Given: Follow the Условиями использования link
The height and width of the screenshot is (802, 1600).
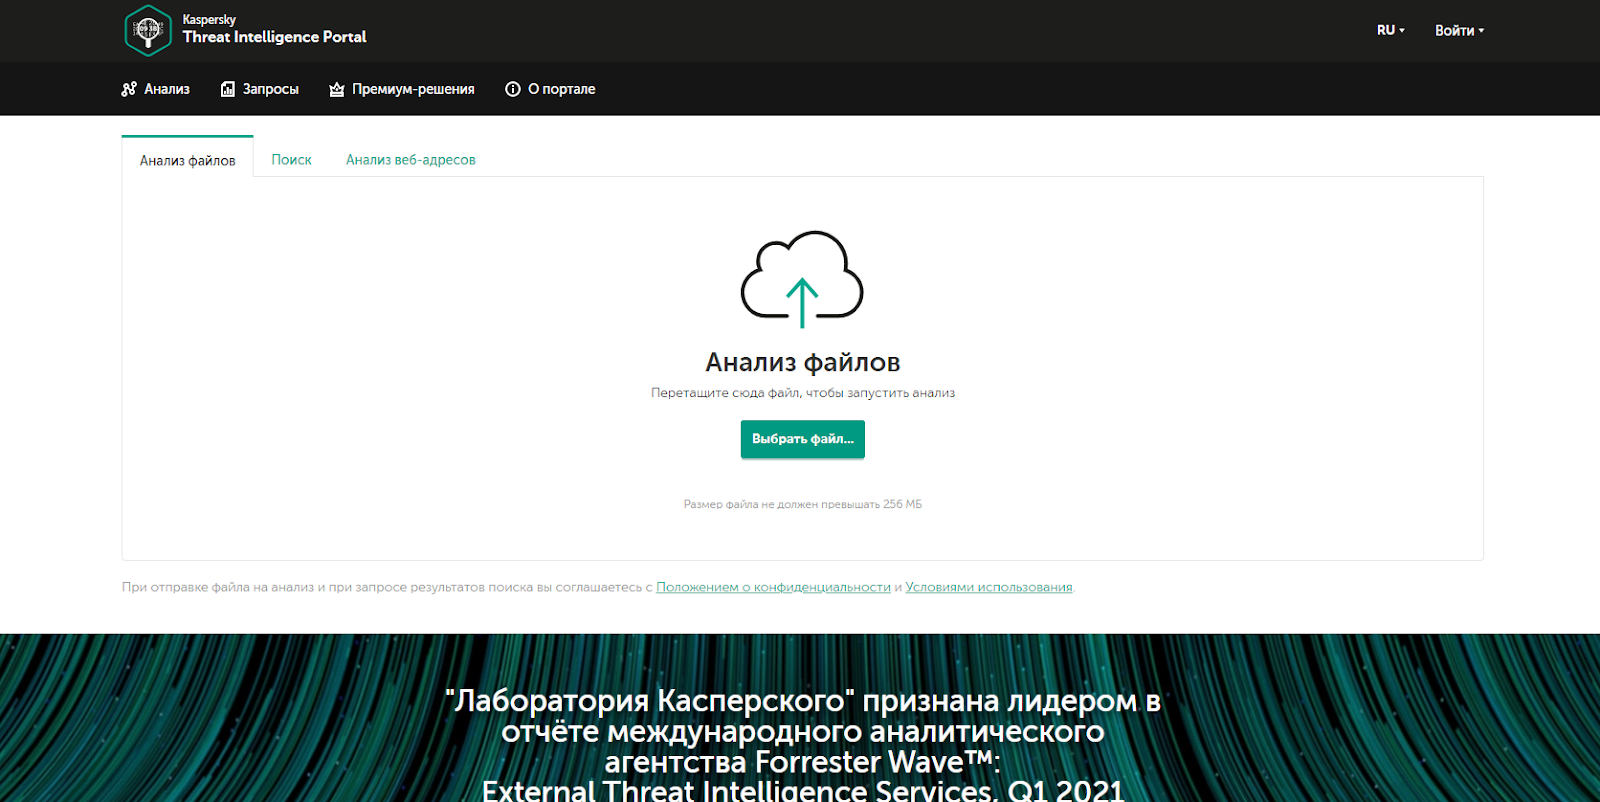Looking at the screenshot, I should point(988,587).
